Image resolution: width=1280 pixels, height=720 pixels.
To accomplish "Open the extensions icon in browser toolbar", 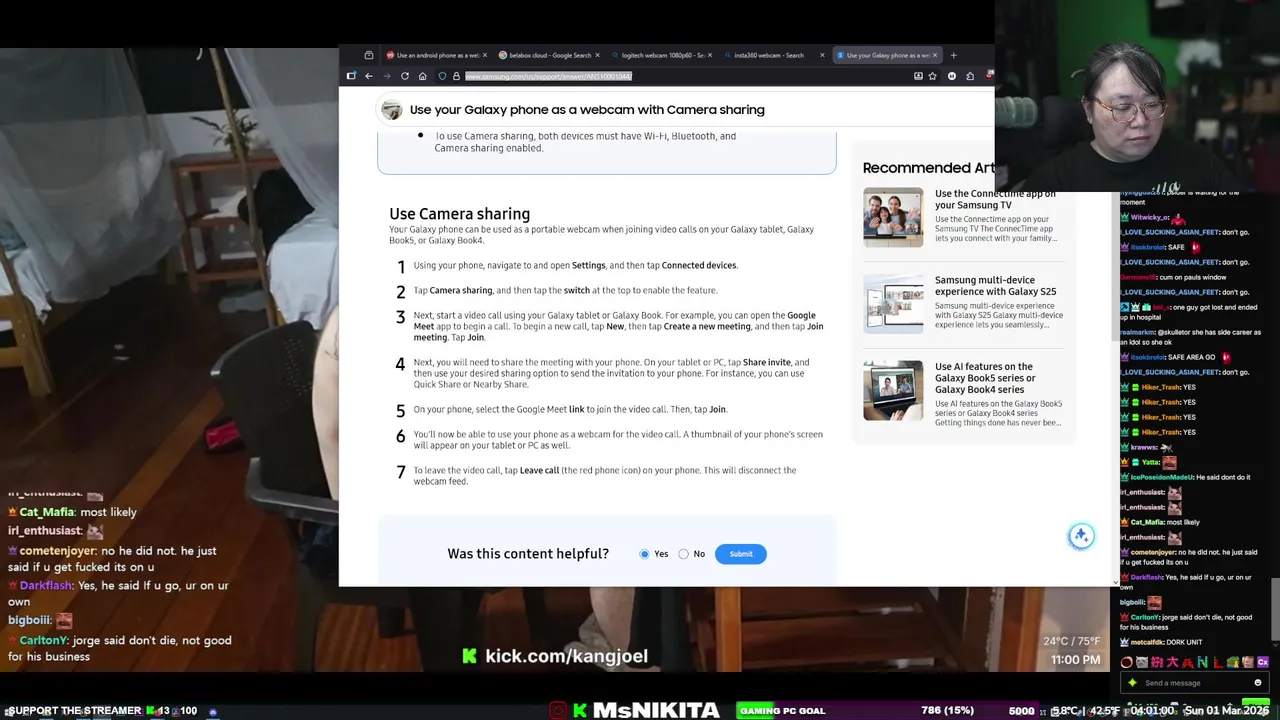I will point(970,76).
